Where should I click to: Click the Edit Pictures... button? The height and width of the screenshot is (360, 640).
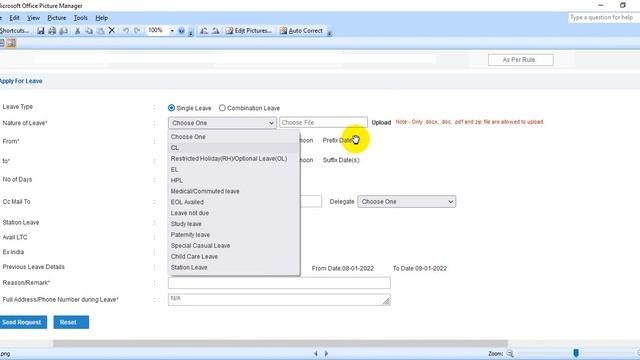click(249, 31)
